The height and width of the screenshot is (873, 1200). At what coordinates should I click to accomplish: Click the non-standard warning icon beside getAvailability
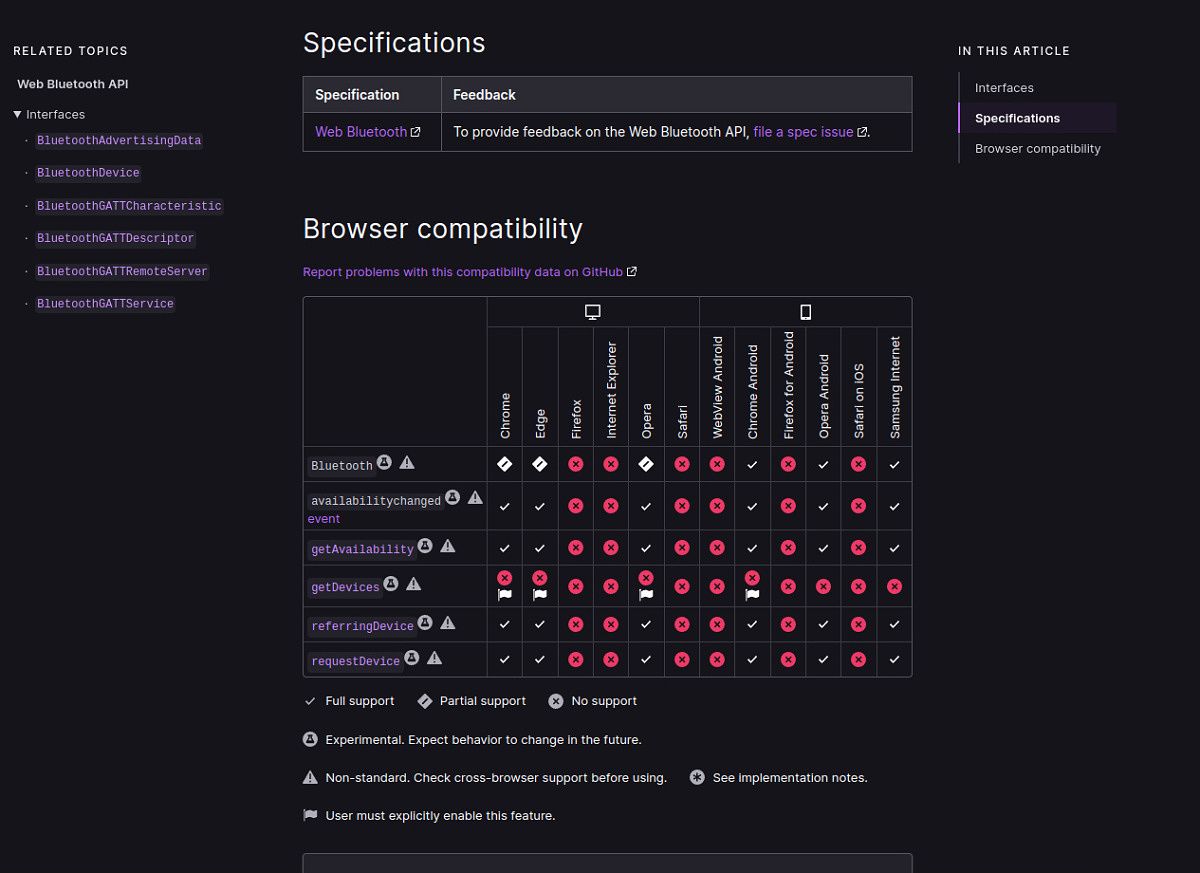coord(448,546)
